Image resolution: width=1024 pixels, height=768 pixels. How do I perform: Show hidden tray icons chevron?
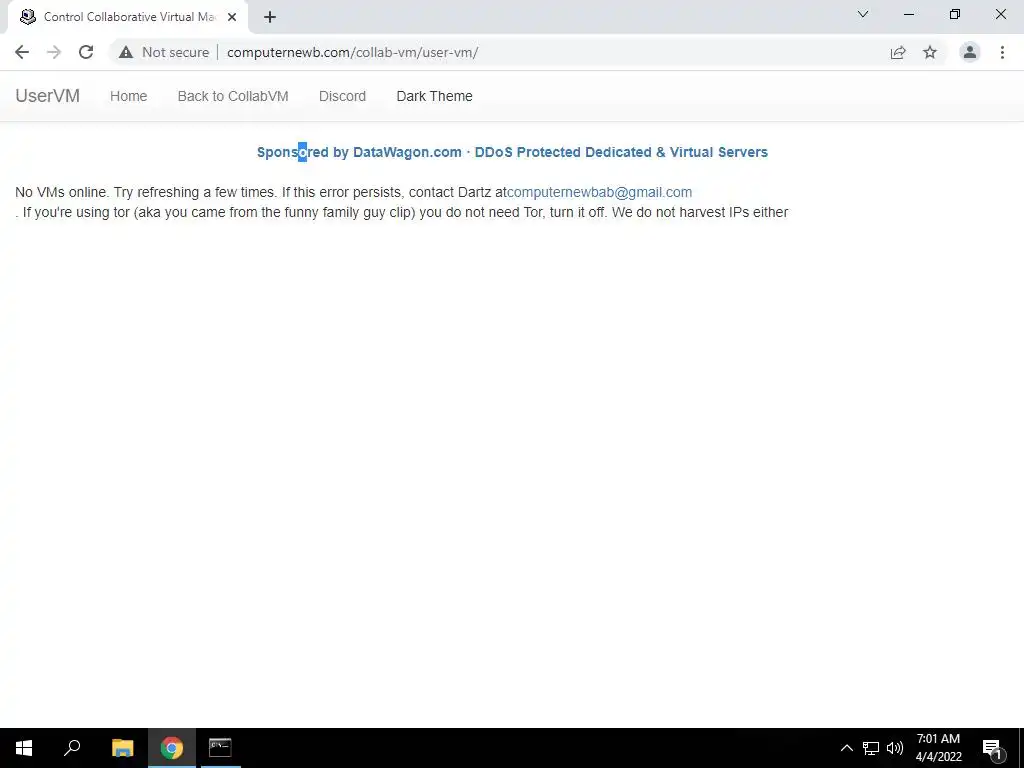tap(846, 748)
